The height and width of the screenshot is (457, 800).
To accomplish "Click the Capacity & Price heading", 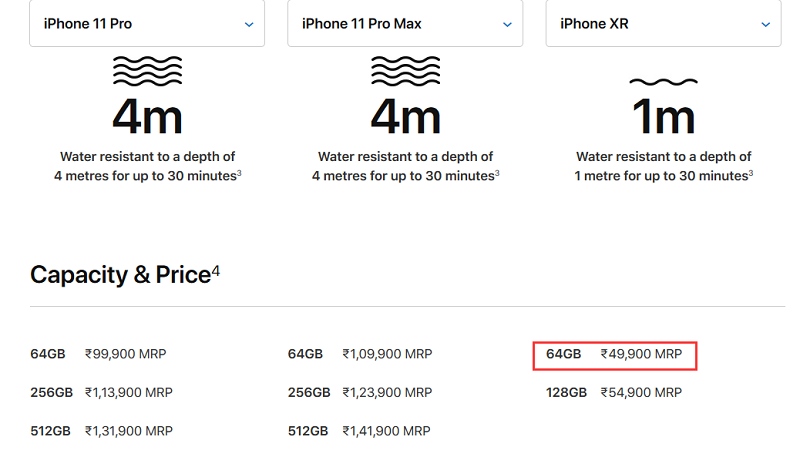I will (120, 275).
